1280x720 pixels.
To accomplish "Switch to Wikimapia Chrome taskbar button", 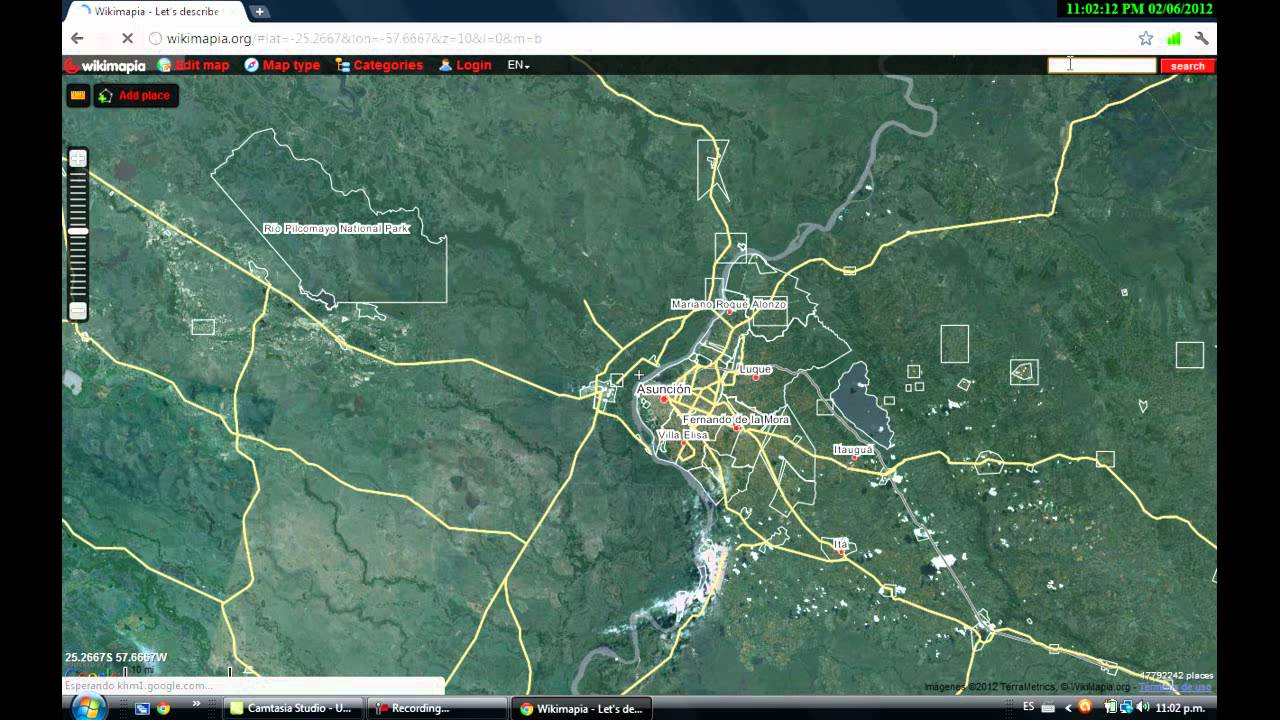I will click(x=581, y=708).
